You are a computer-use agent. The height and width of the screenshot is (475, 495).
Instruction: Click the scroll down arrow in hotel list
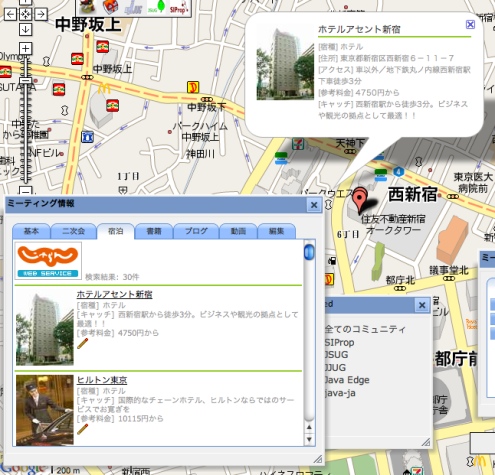309,439
